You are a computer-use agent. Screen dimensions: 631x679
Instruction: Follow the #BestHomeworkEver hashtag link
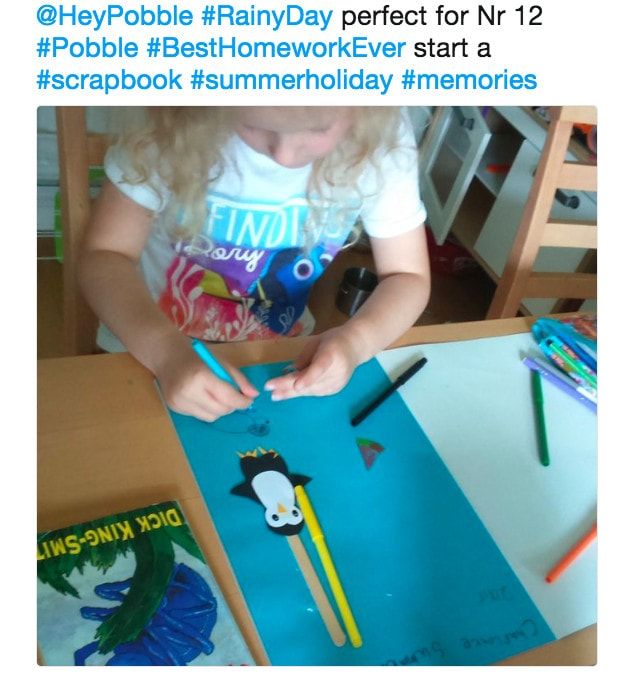276,48
